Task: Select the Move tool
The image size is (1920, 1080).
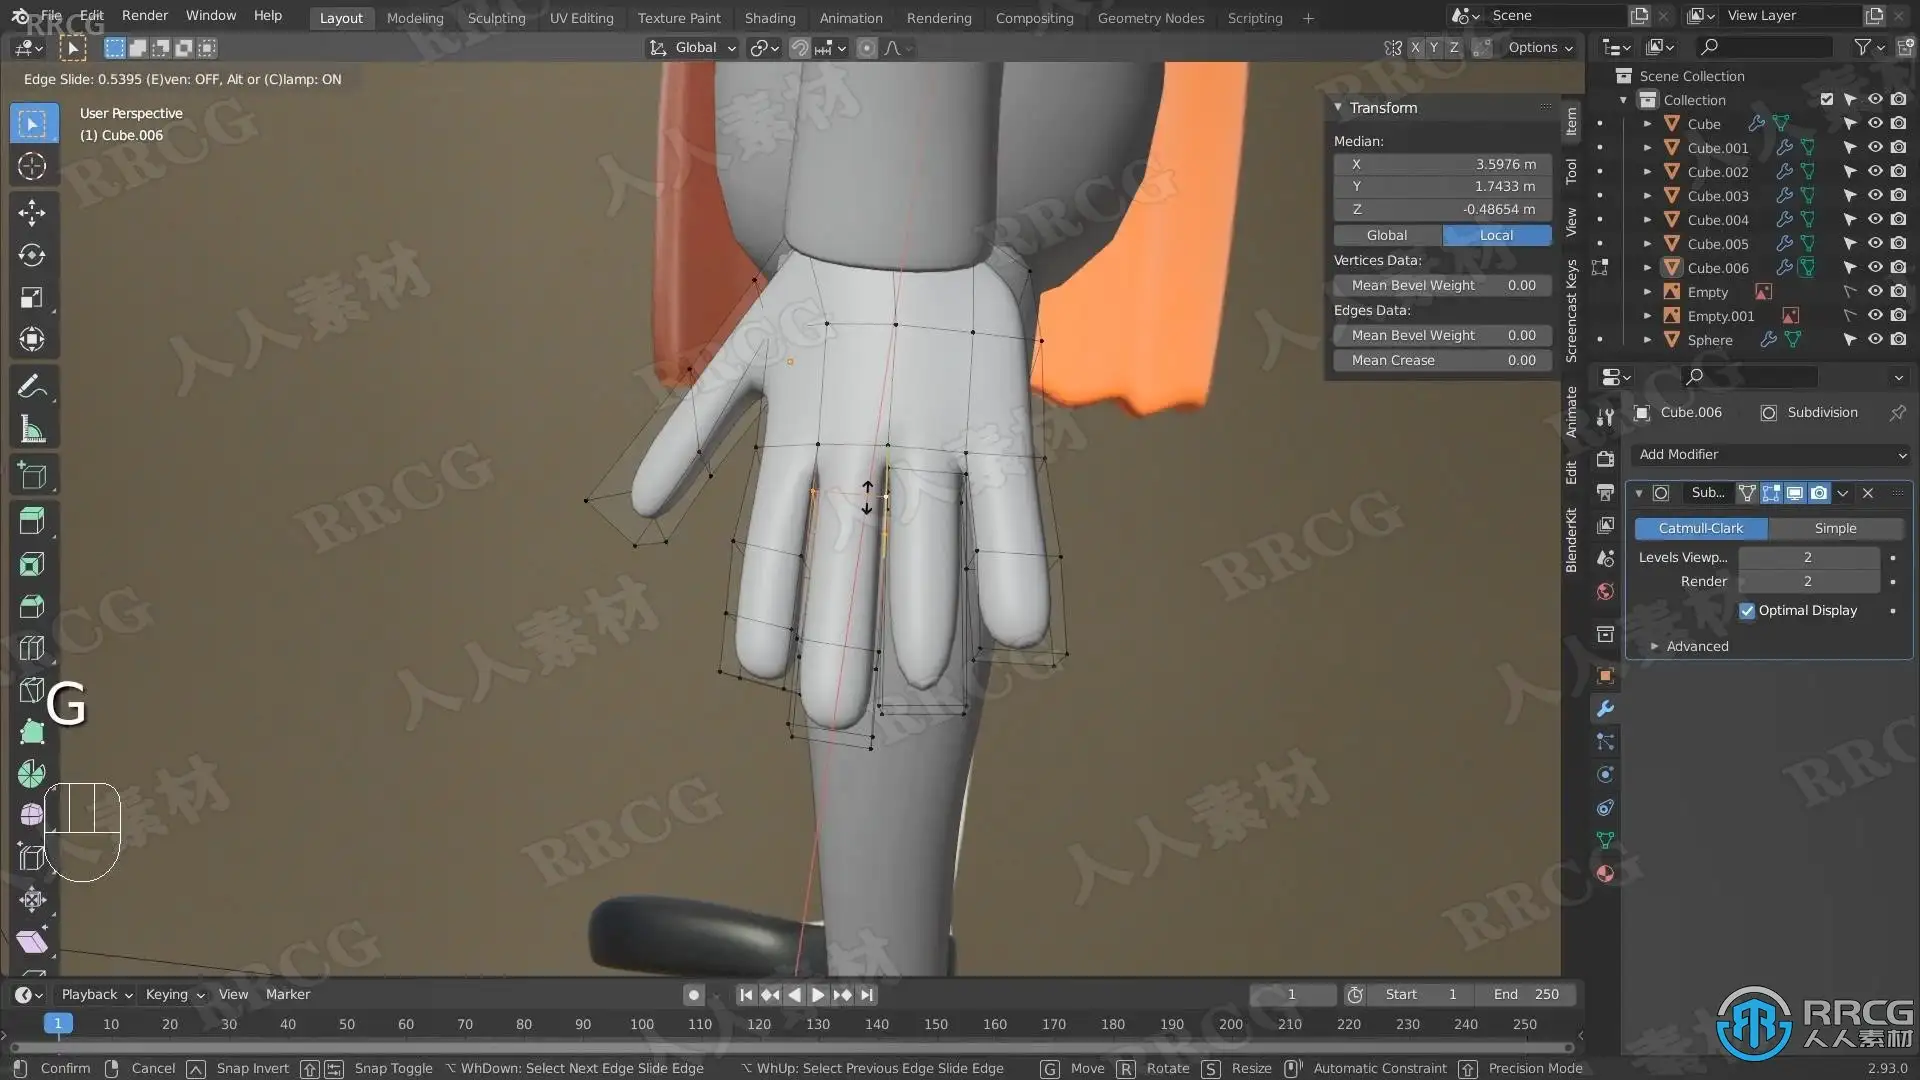Action: click(32, 212)
